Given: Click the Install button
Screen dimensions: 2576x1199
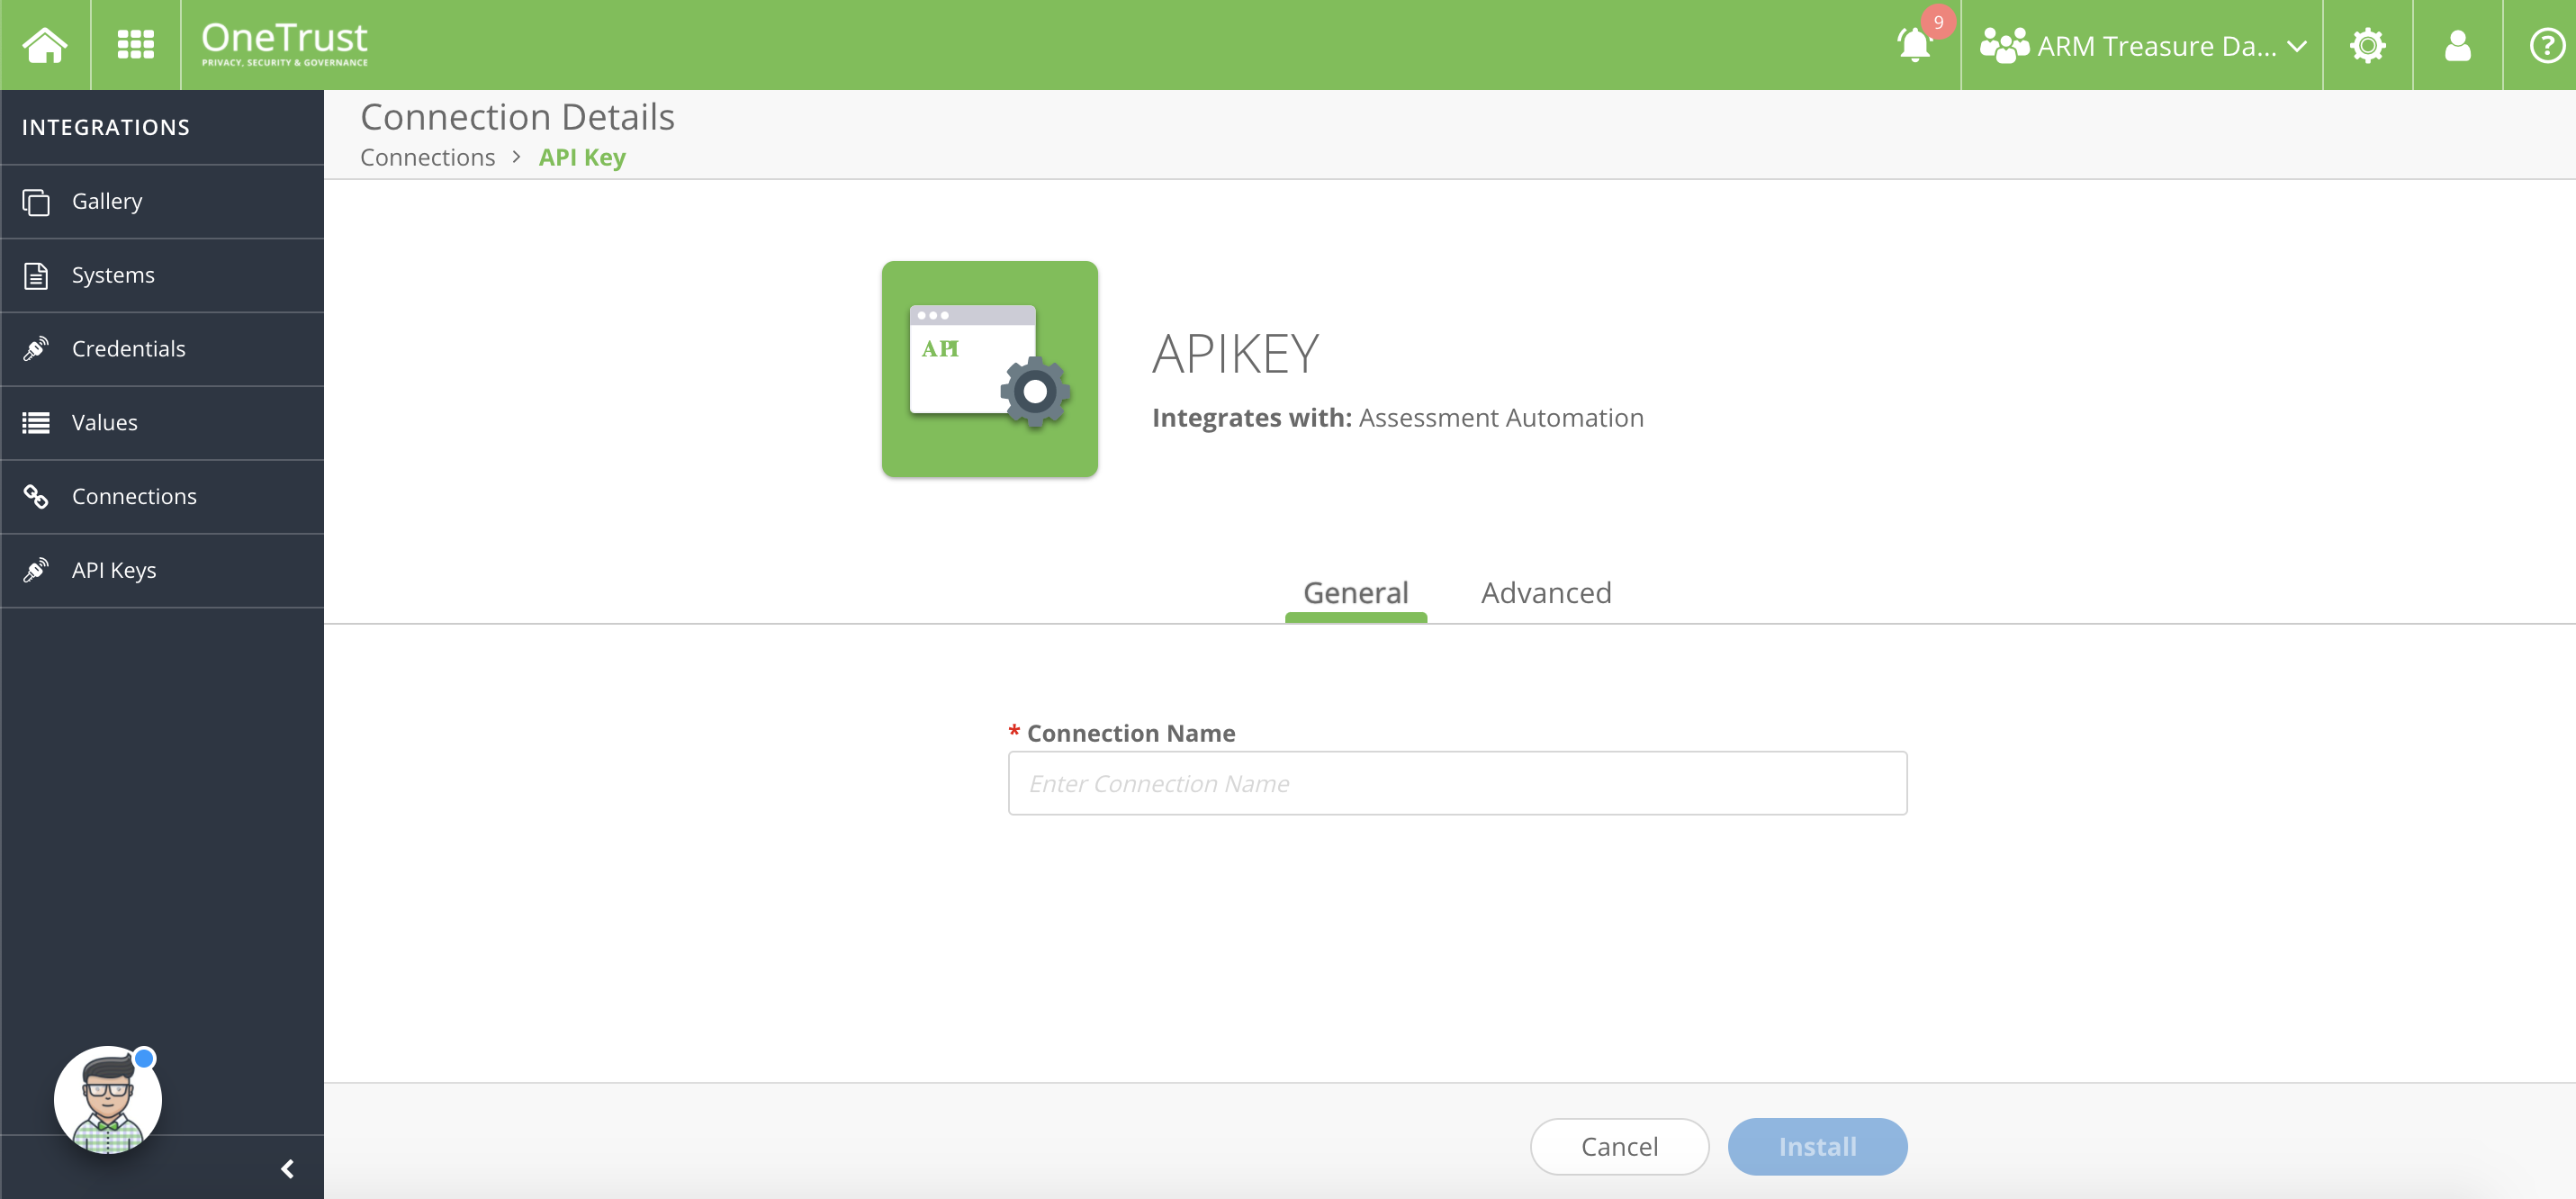Looking at the screenshot, I should [x=1816, y=1146].
